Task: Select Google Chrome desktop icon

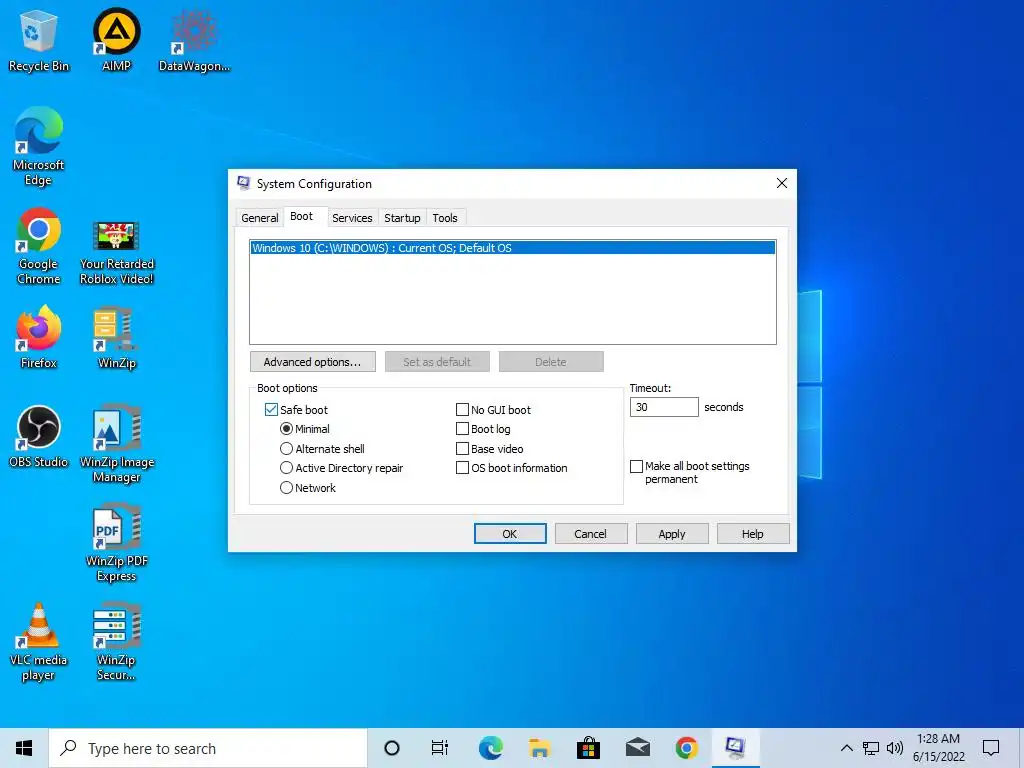Action: [39, 246]
